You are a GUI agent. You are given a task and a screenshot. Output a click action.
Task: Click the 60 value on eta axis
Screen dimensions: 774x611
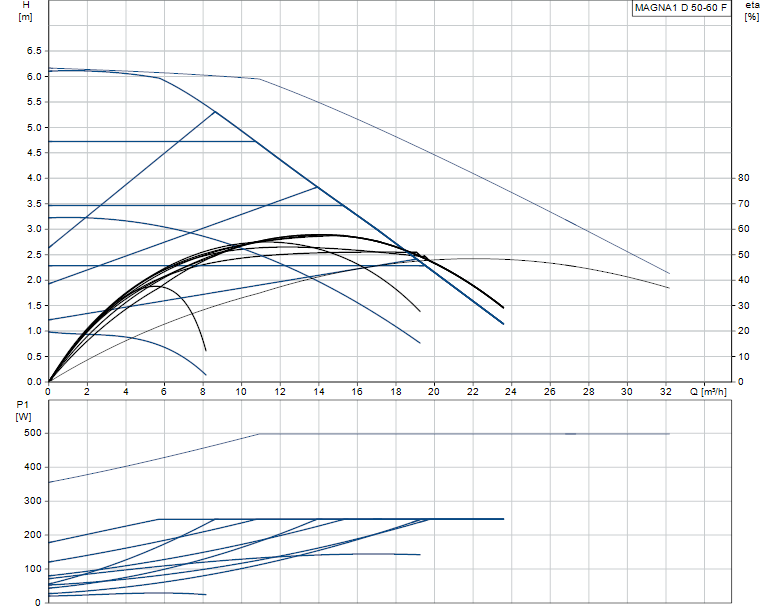coord(743,229)
